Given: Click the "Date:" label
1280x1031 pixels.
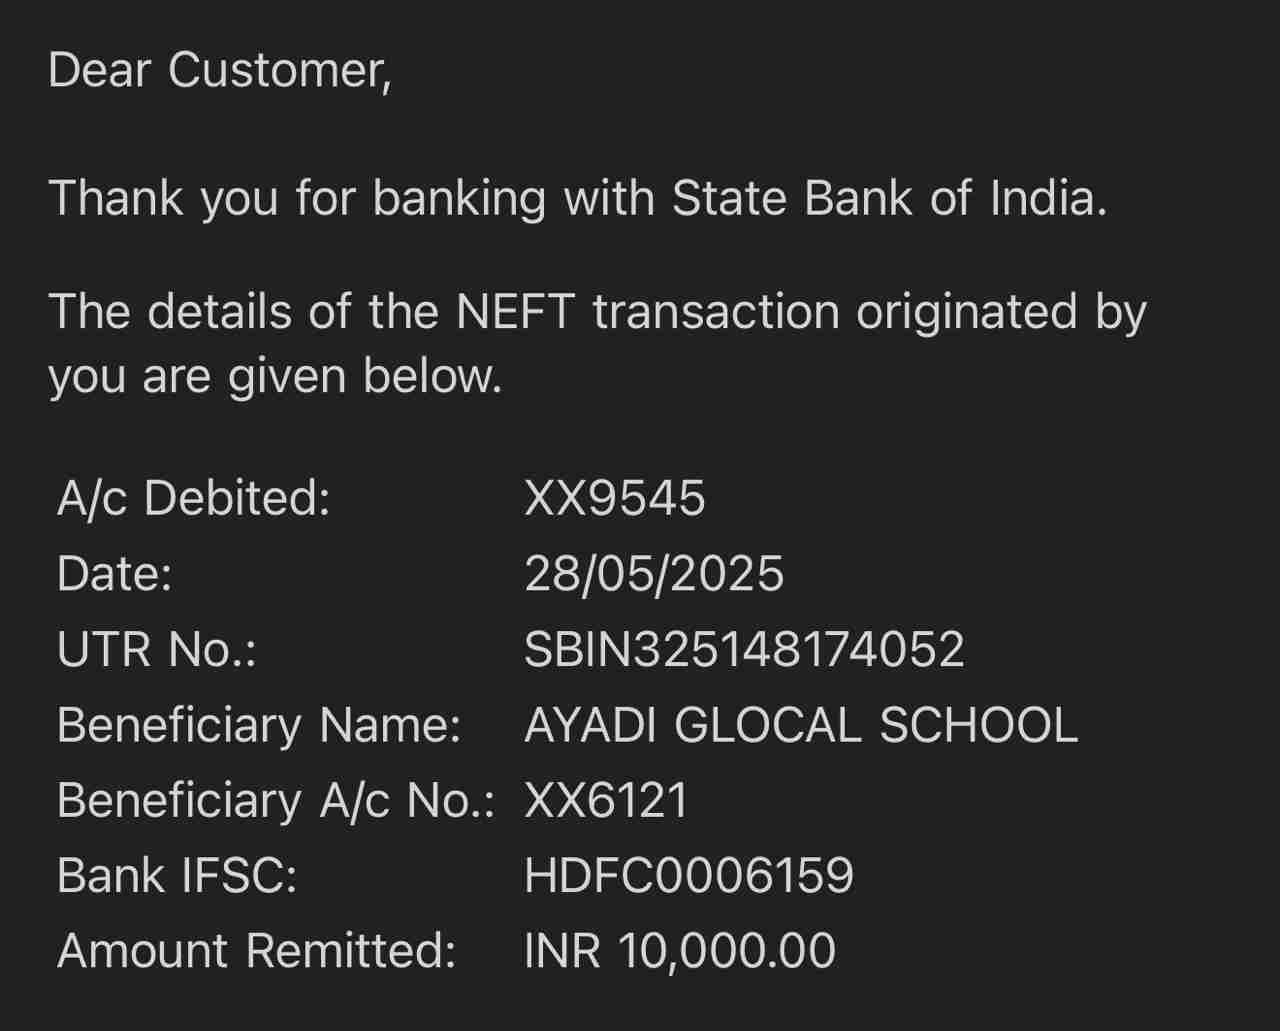Looking at the screenshot, I should point(114,574).
